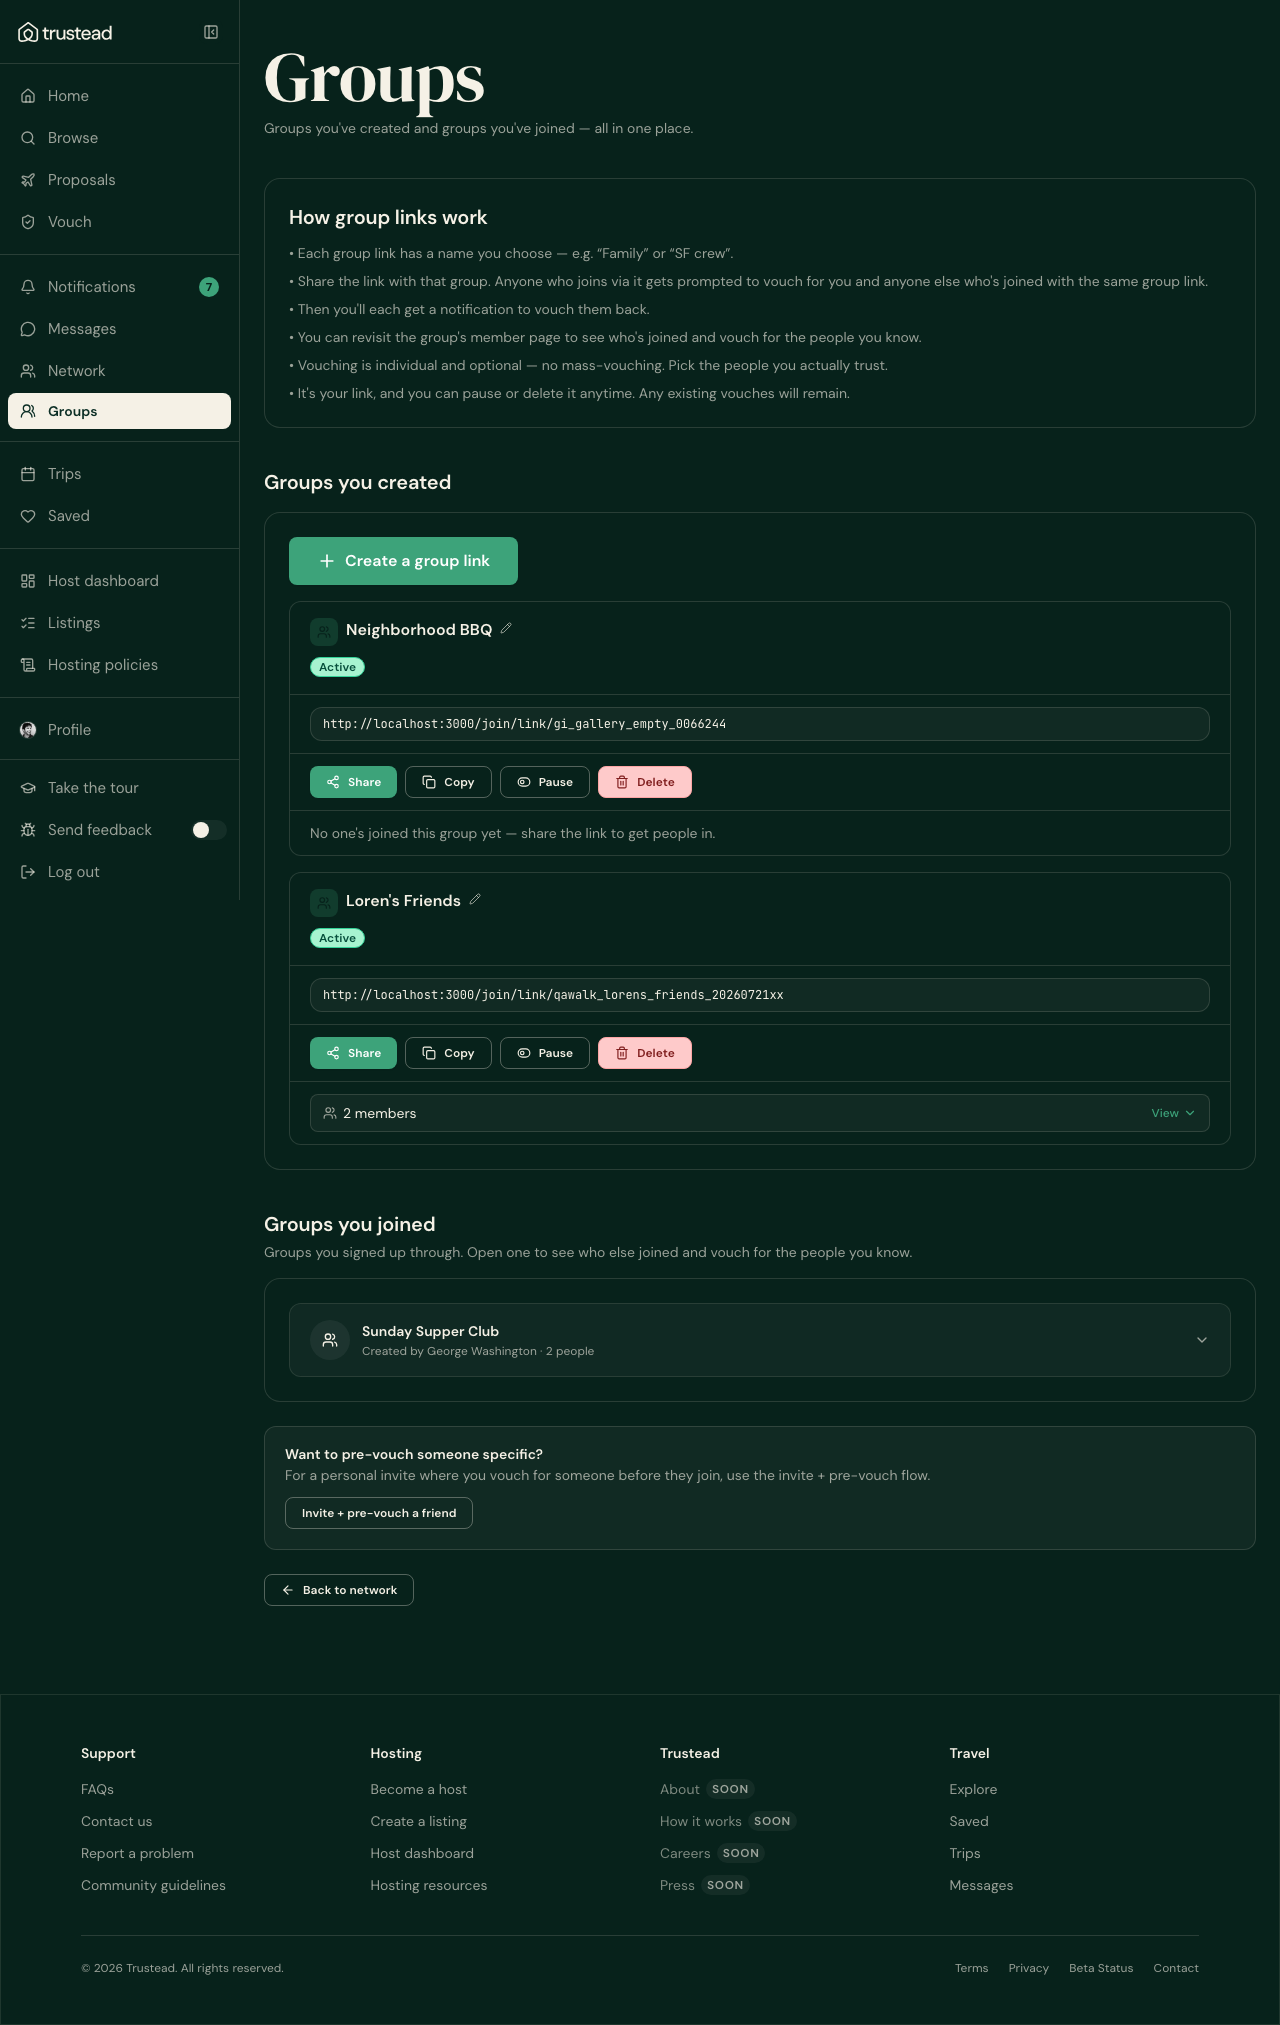Click the Messages bubble icon

28,329
